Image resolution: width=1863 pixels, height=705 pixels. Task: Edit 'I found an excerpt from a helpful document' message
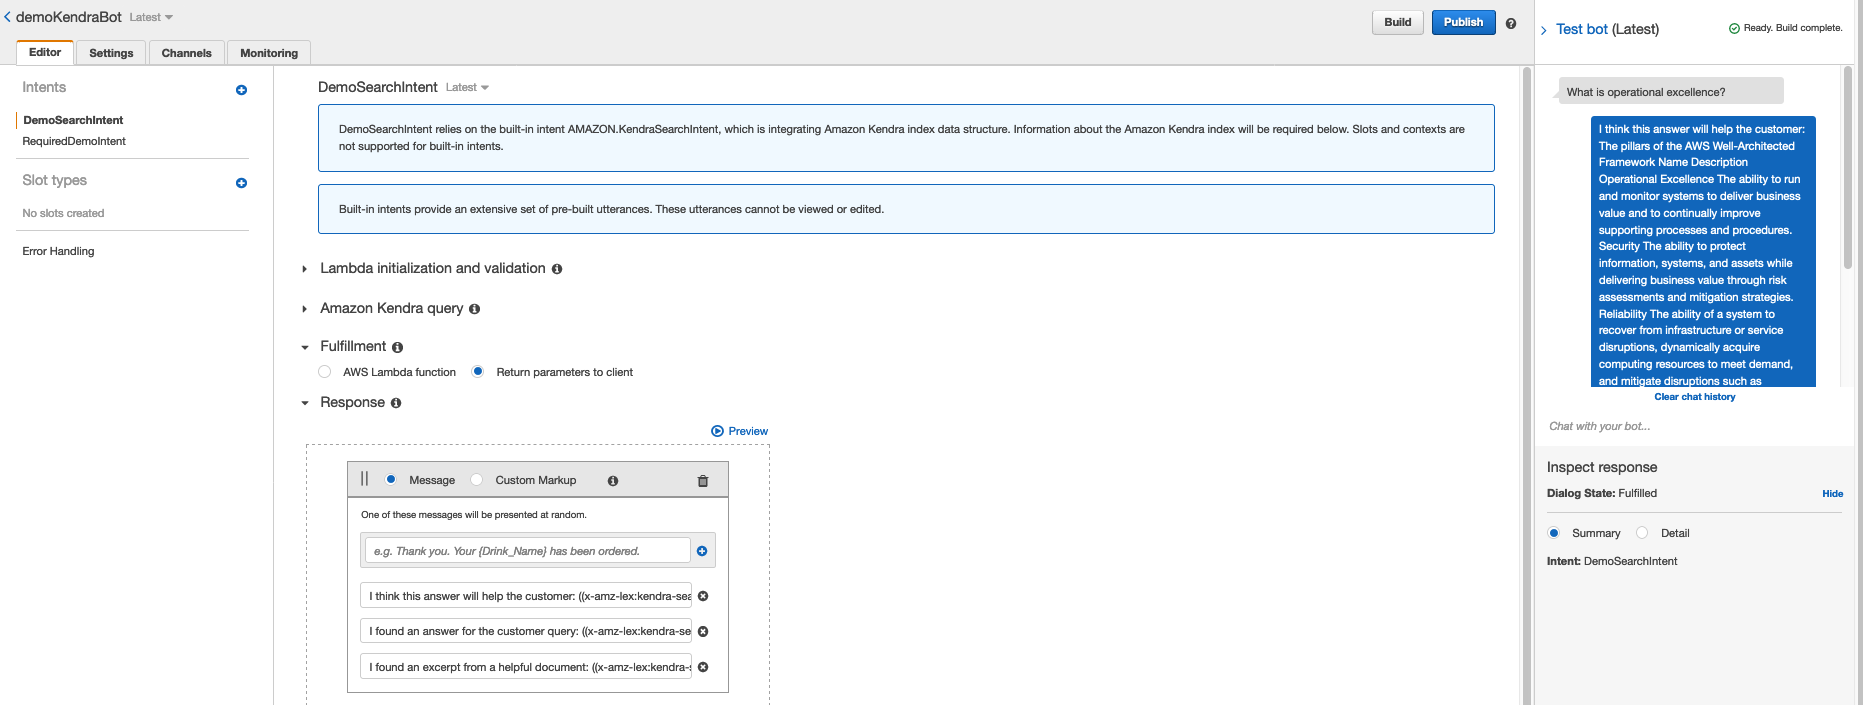(x=526, y=667)
